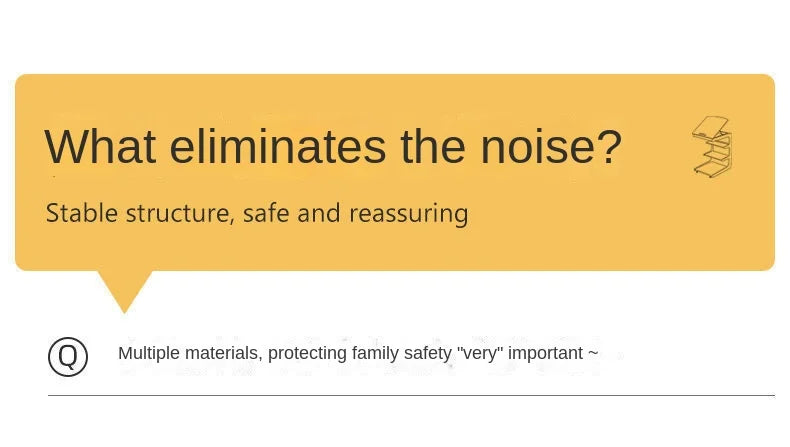Click the word "important" in question line
Viewport: 790px width, 447px height.
coord(546,353)
